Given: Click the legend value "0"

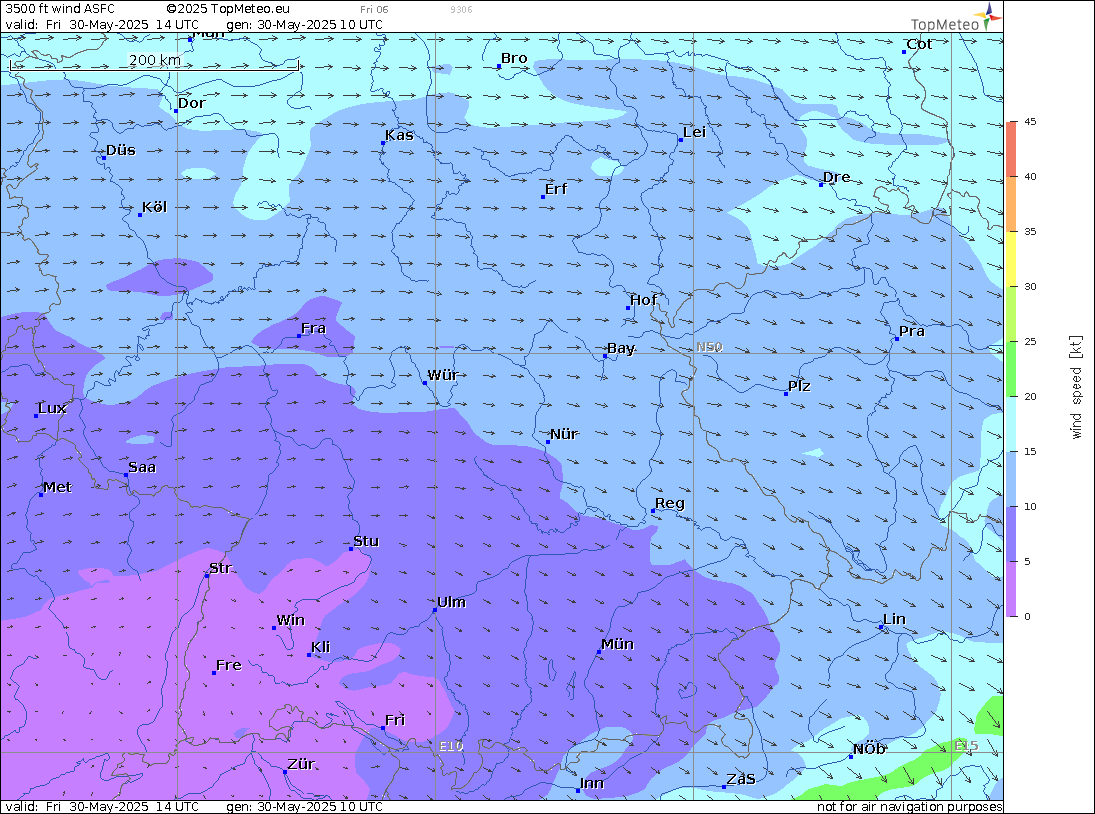Looking at the screenshot, I should (x=1027, y=616).
